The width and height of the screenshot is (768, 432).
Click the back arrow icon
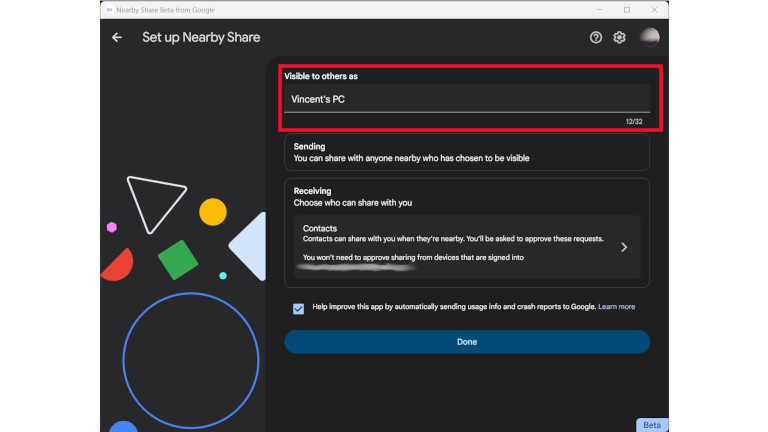click(x=117, y=38)
